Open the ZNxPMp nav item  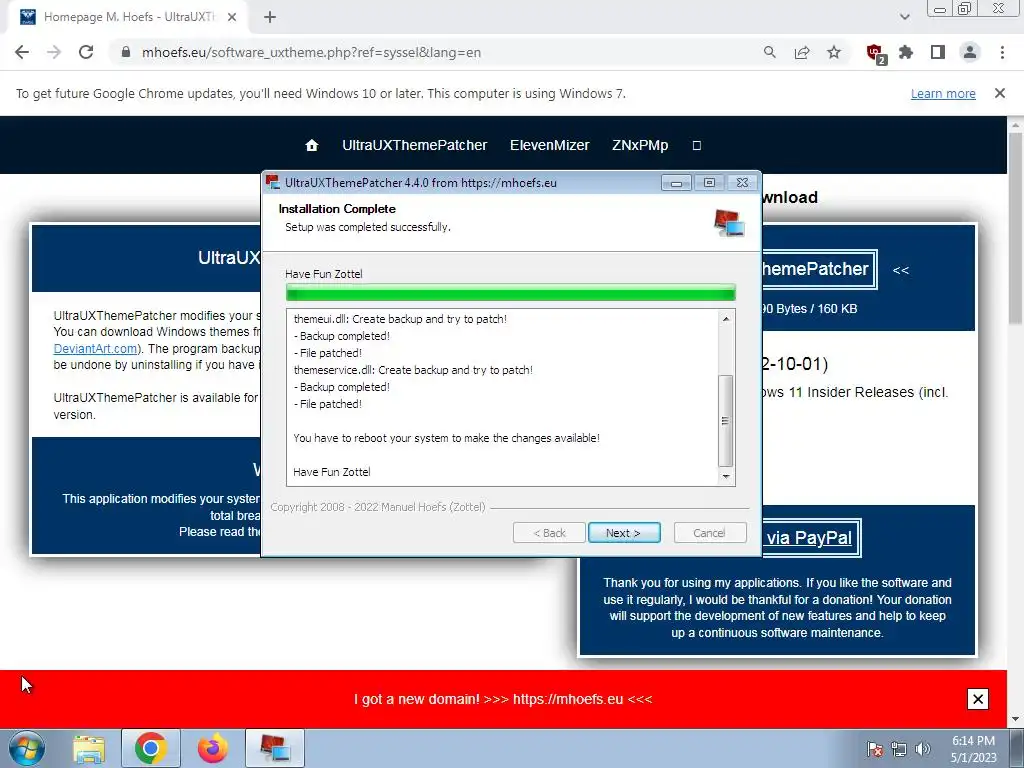(x=640, y=145)
